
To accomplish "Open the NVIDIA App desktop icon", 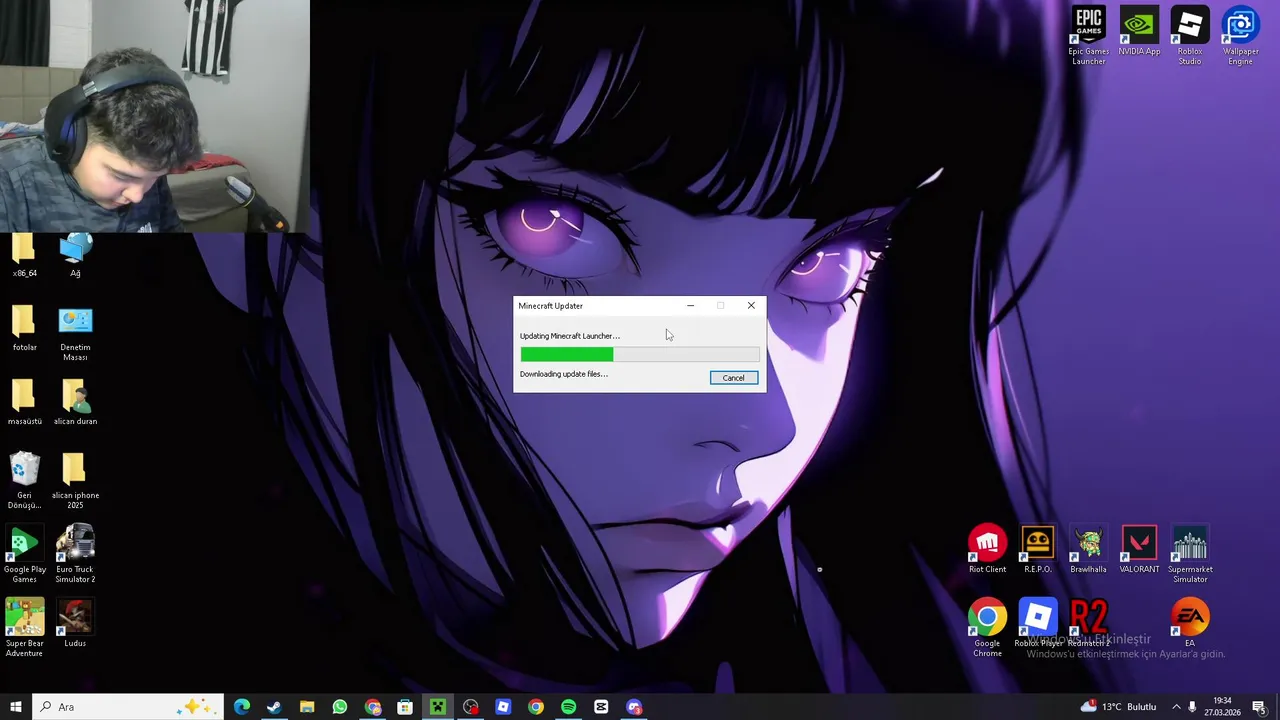I will click(x=1139, y=31).
